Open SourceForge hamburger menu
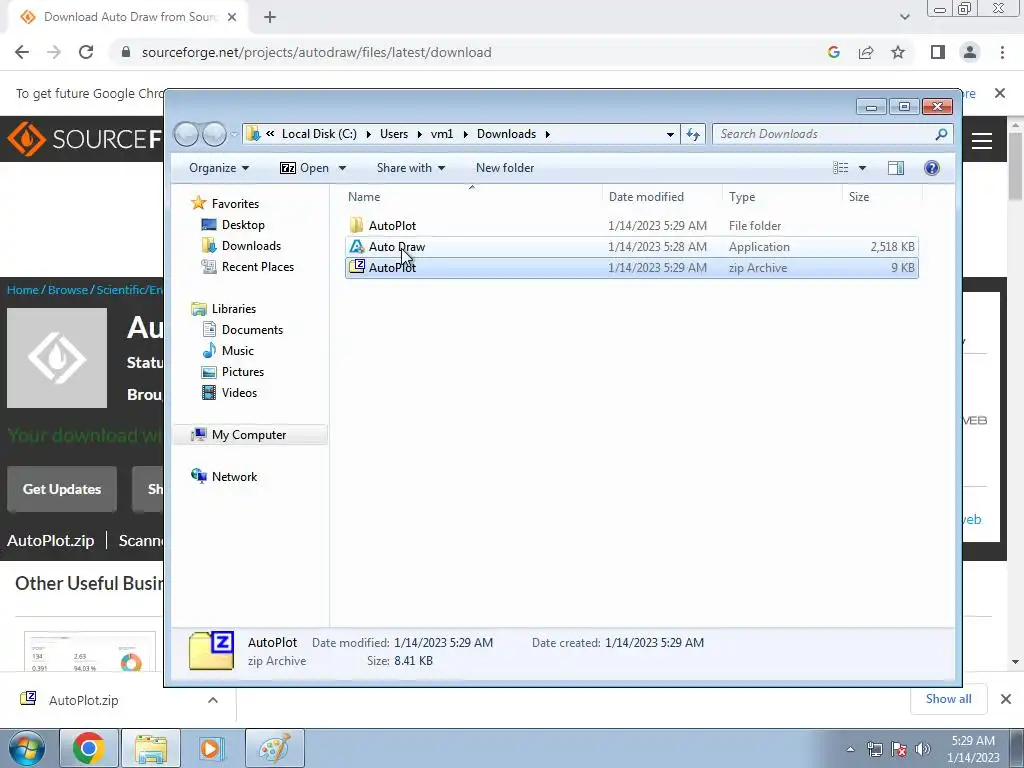The image size is (1024, 768). [982, 140]
